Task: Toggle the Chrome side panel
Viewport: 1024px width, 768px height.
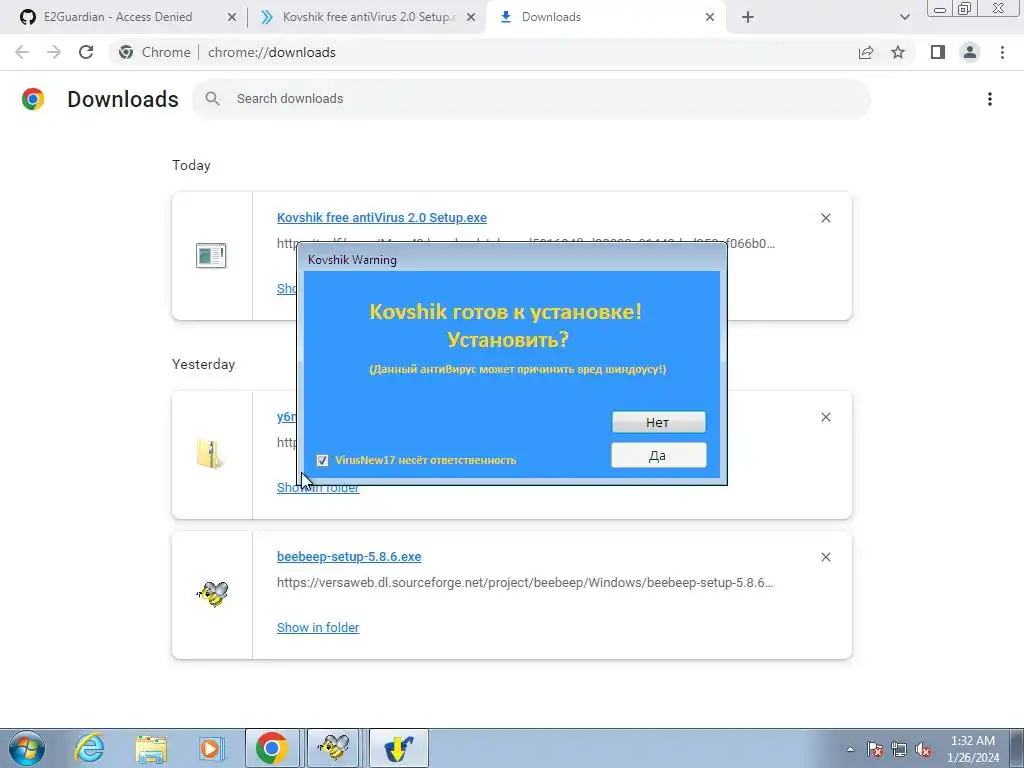Action: pos(937,52)
